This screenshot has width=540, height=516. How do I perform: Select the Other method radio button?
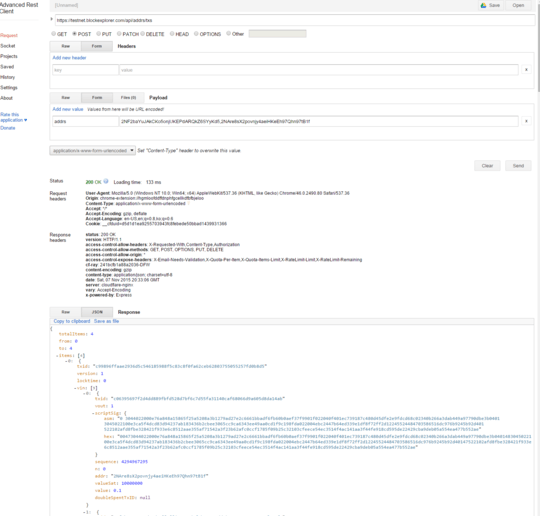pyautogui.click(x=228, y=33)
